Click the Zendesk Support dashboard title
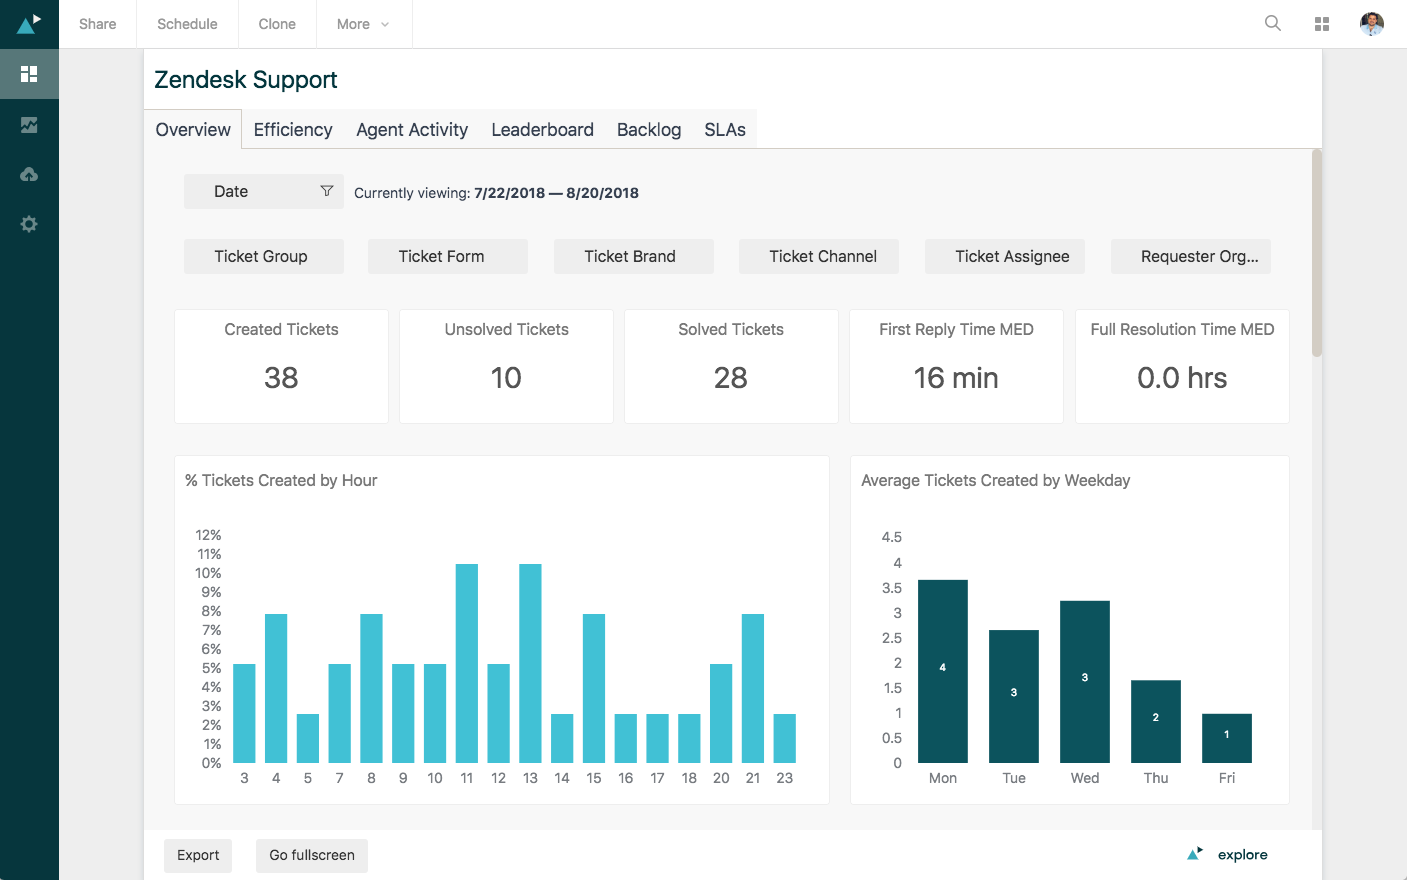1407x880 pixels. coord(246,80)
